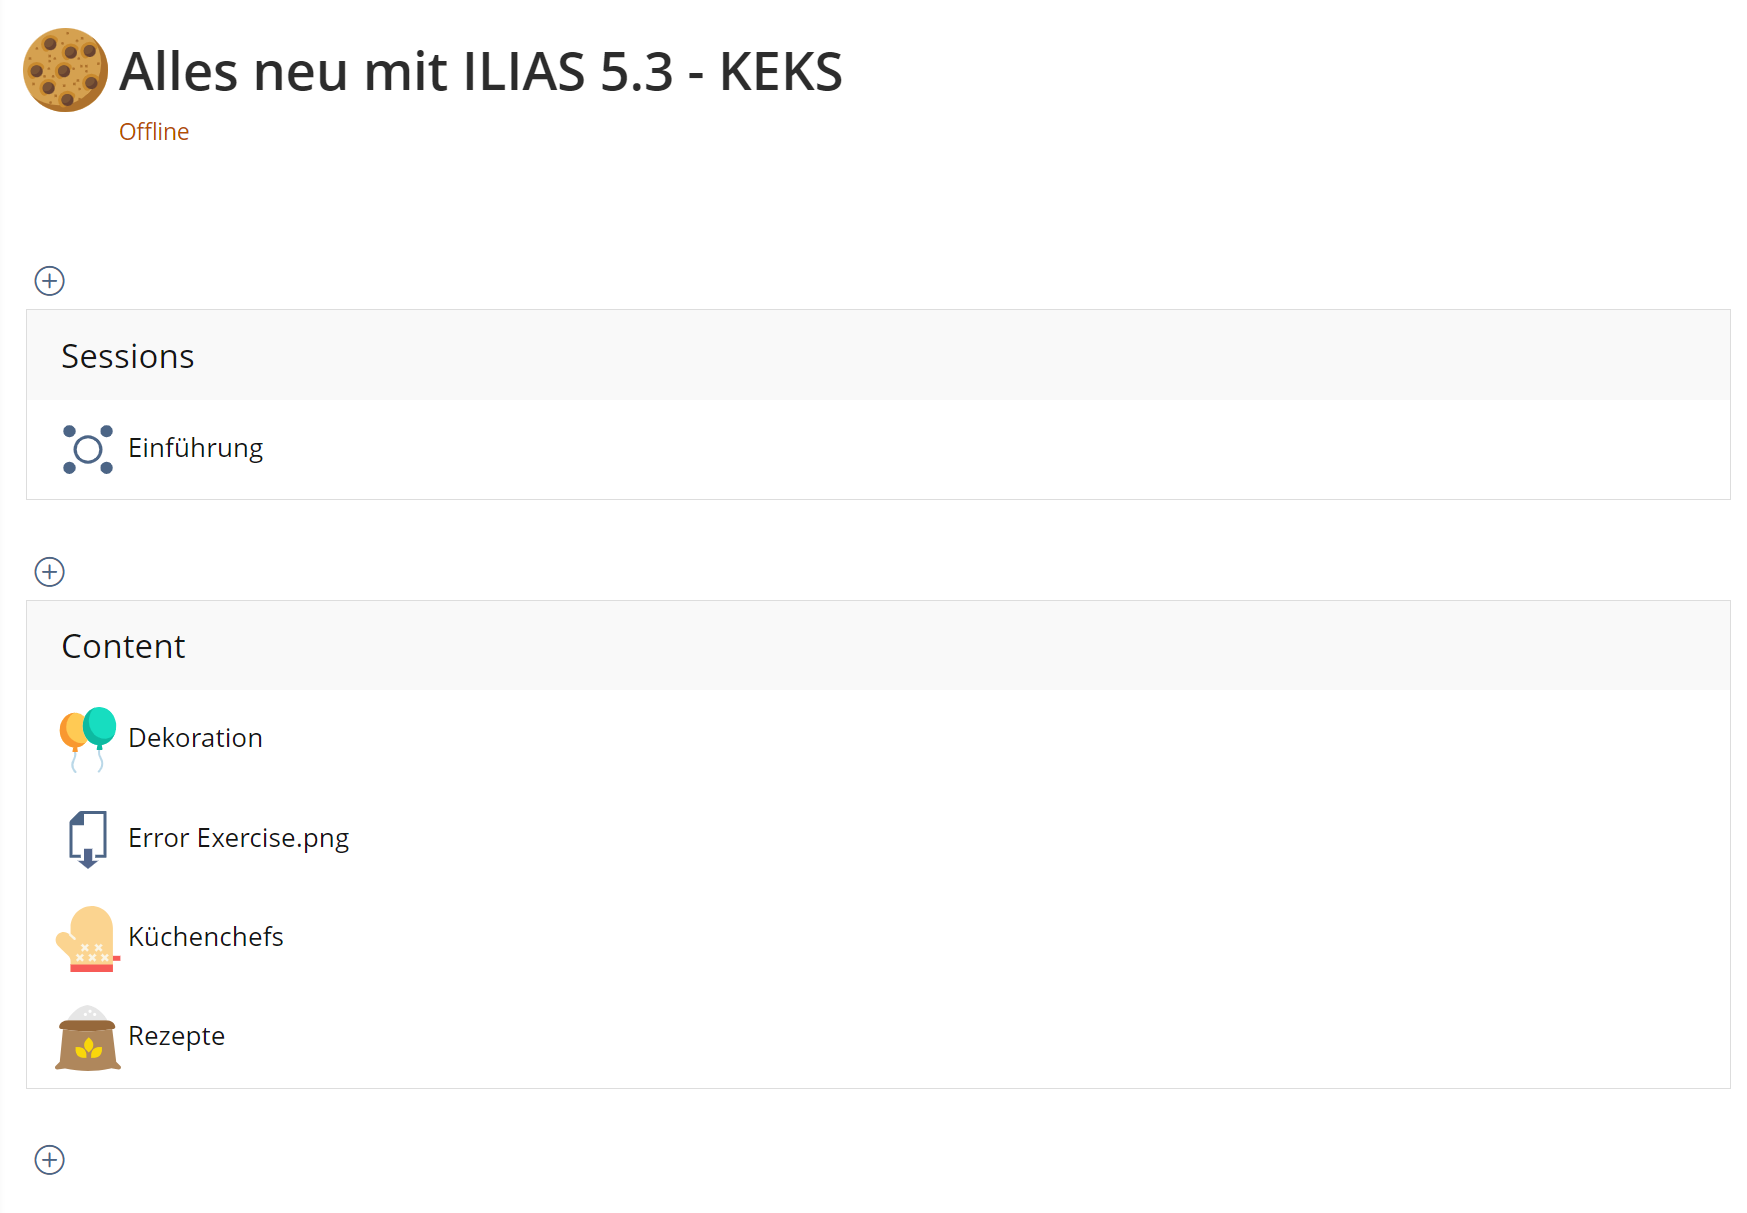Viewport: 1747px width, 1213px height.
Task: Click the Rezepte flour sack icon
Action: pyautogui.click(x=88, y=1037)
